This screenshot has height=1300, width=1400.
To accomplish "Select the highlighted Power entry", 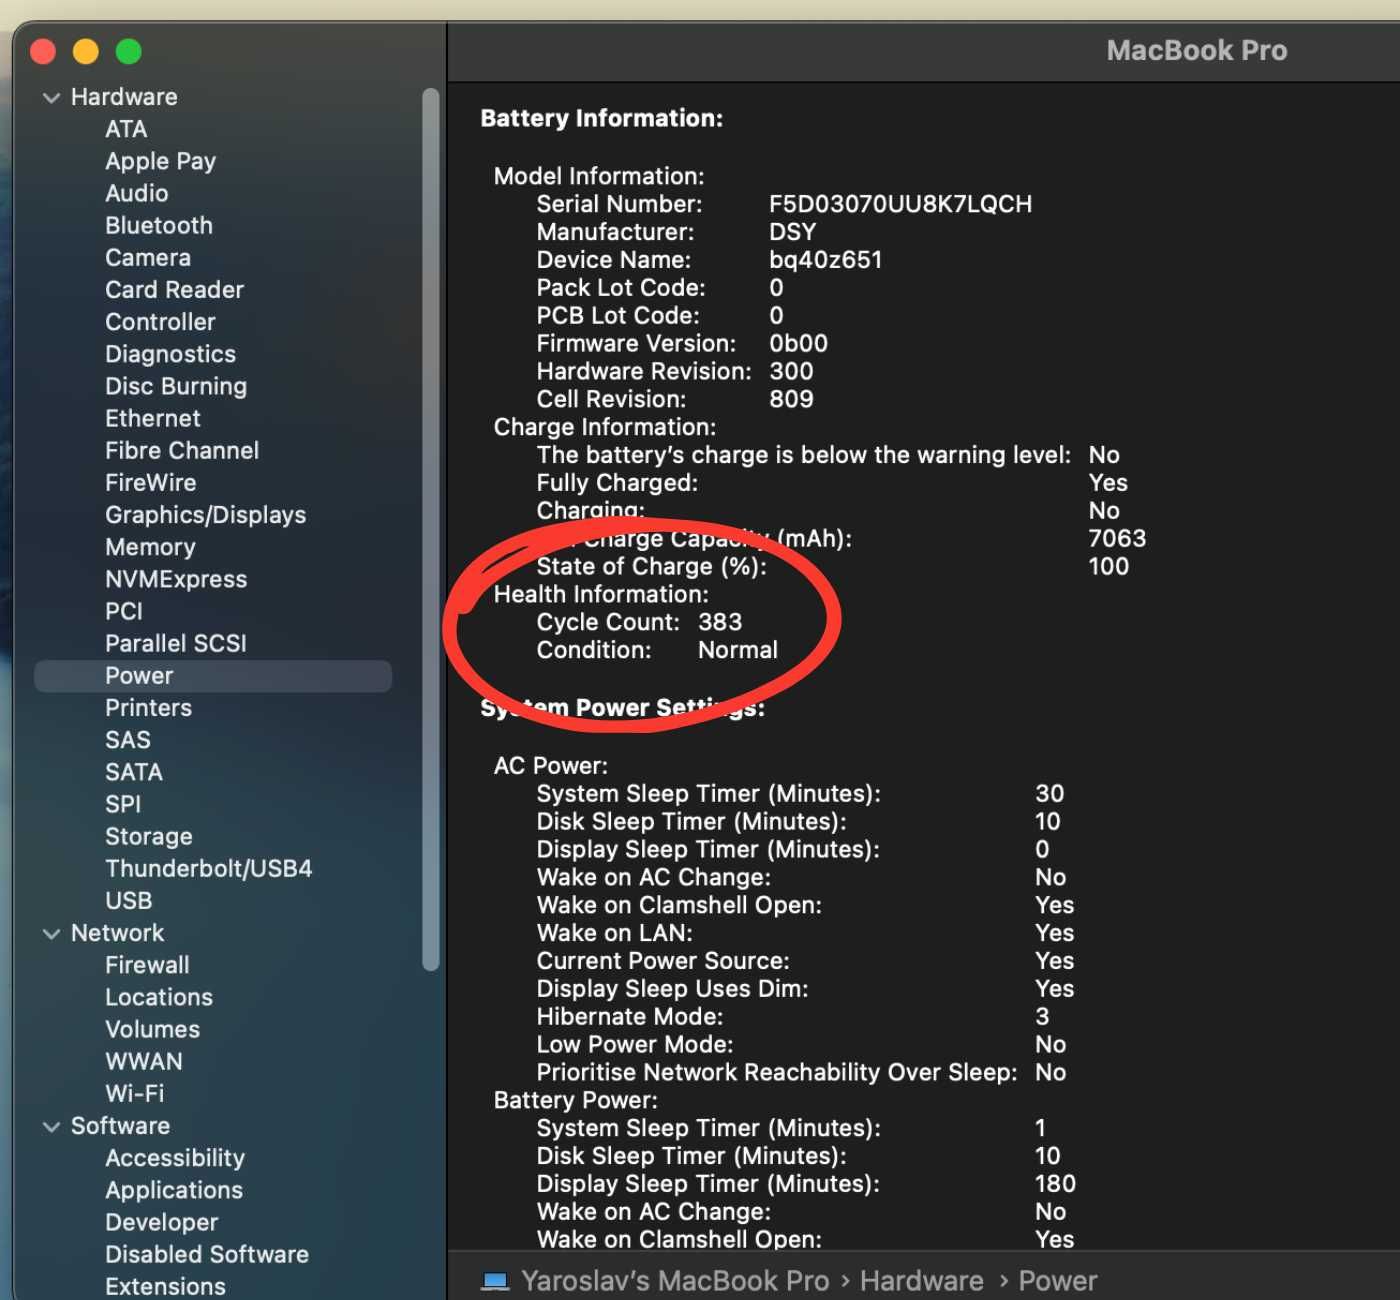I will point(213,676).
